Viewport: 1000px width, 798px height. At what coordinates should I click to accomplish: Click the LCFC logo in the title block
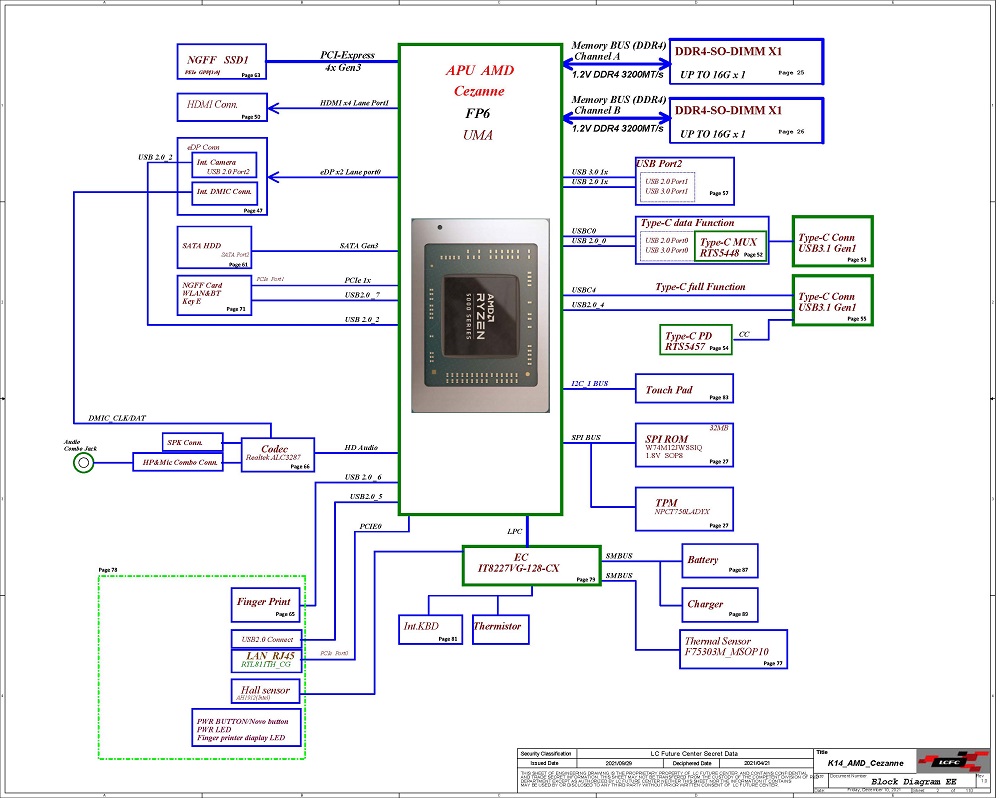[952, 762]
